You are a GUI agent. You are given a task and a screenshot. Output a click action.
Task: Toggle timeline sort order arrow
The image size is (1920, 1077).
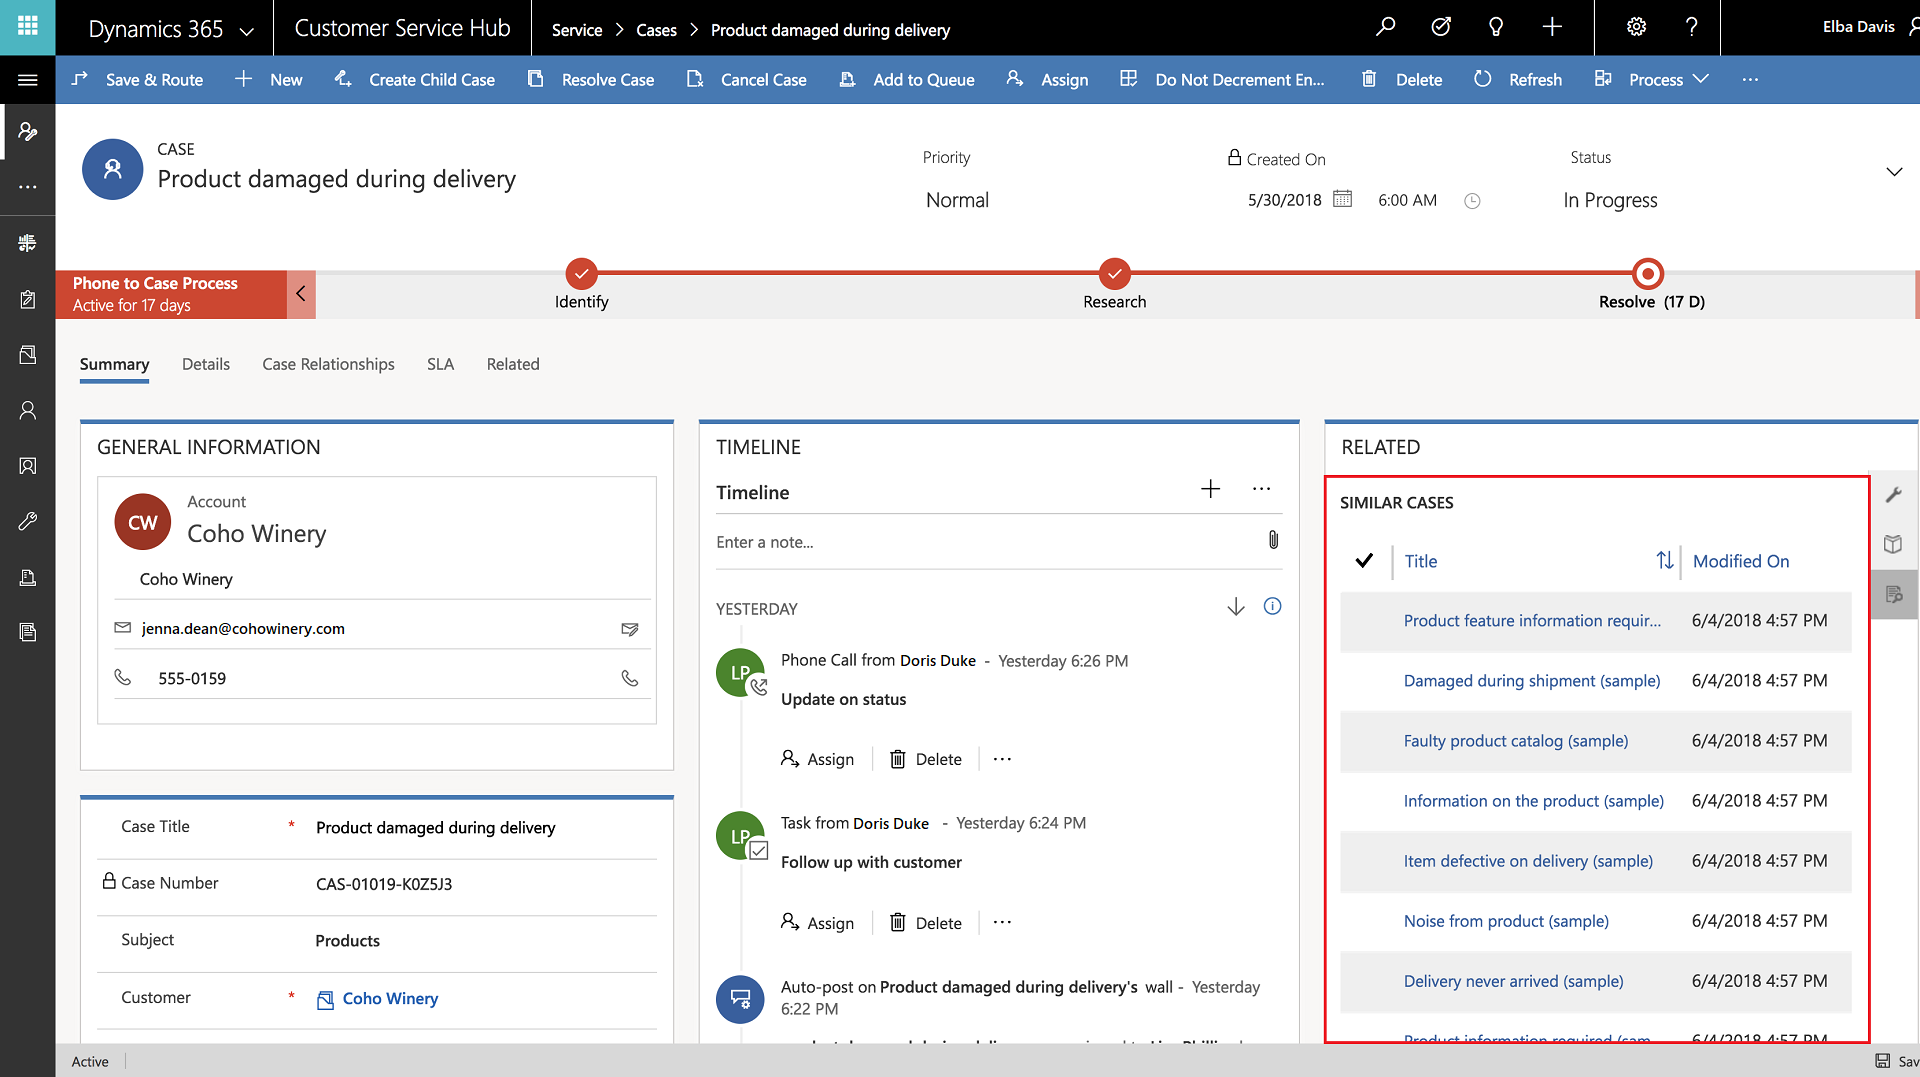[1236, 606]
